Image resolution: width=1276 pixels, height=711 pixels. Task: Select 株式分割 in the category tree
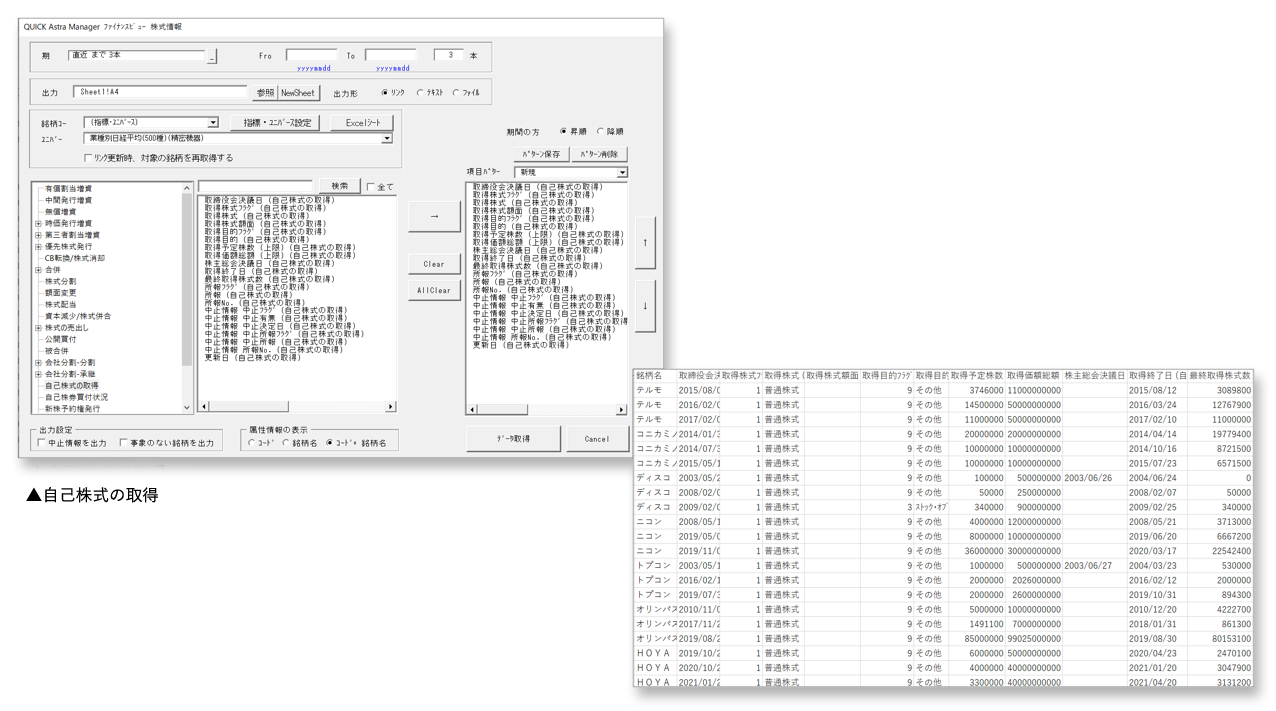(61, 282)
